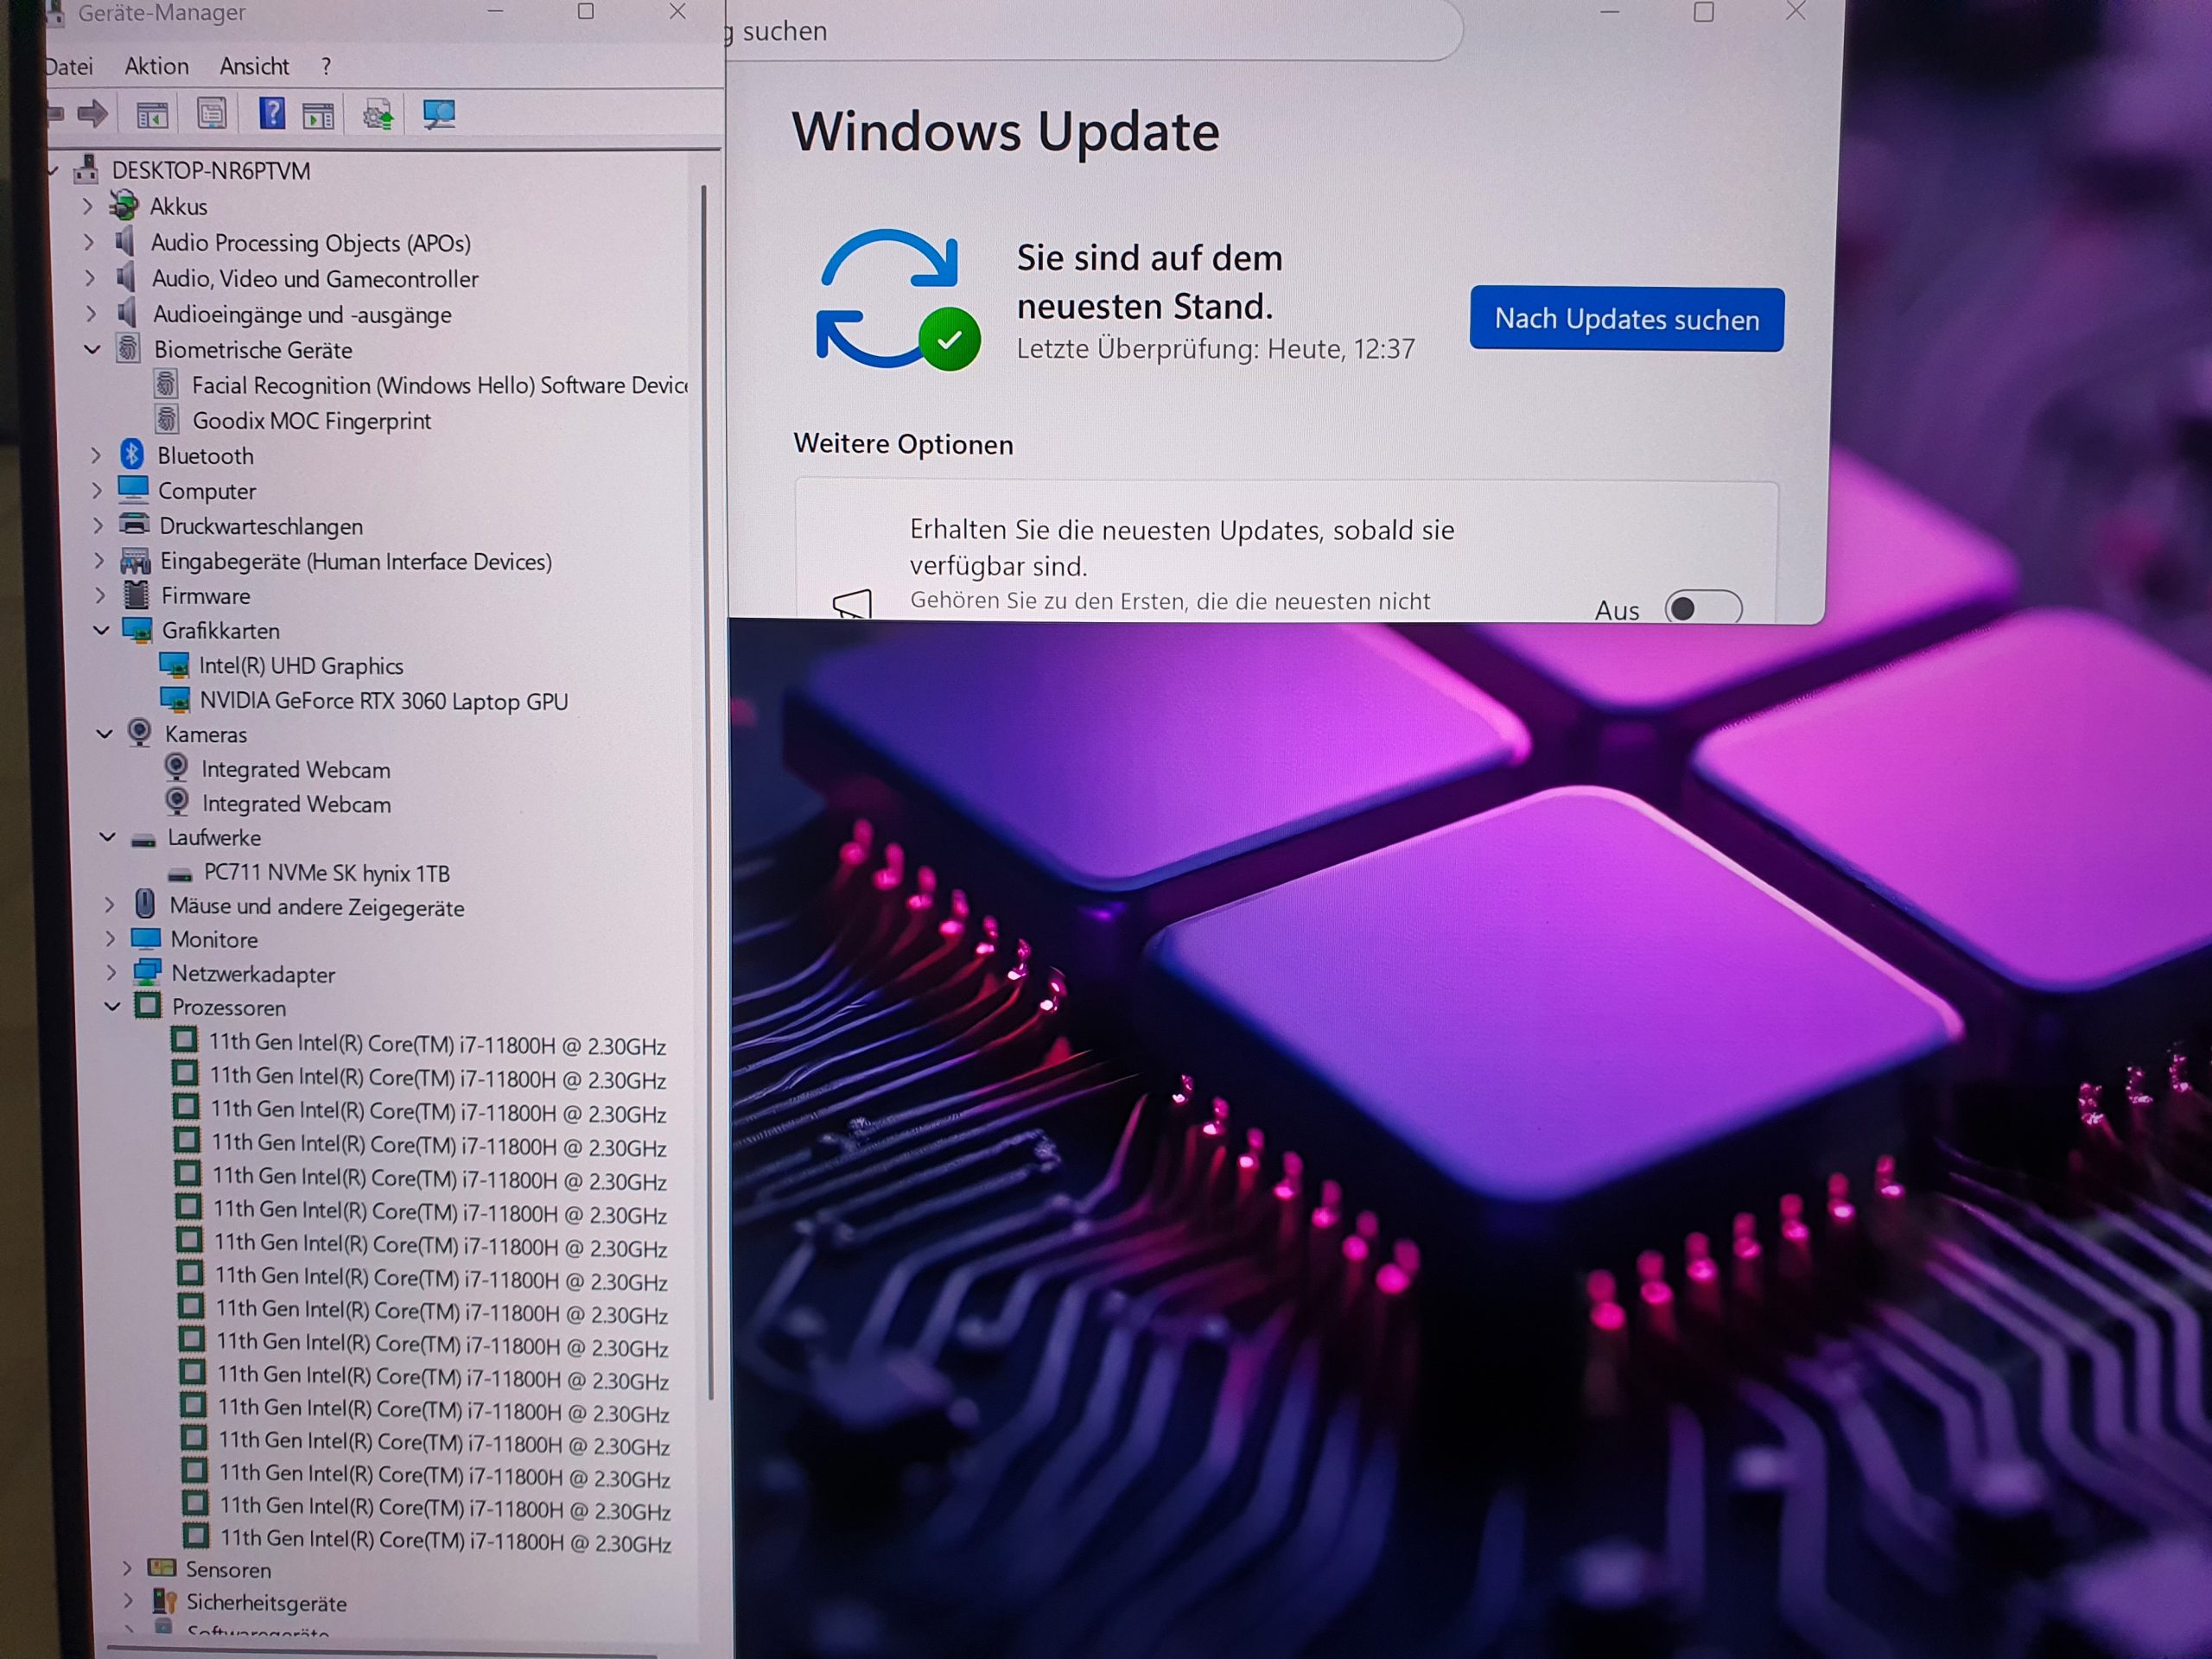Select PC711 NVMe SK hynix 1TB drive
The width and height of the screenshot is (2212, 1659).
(326, 873)
